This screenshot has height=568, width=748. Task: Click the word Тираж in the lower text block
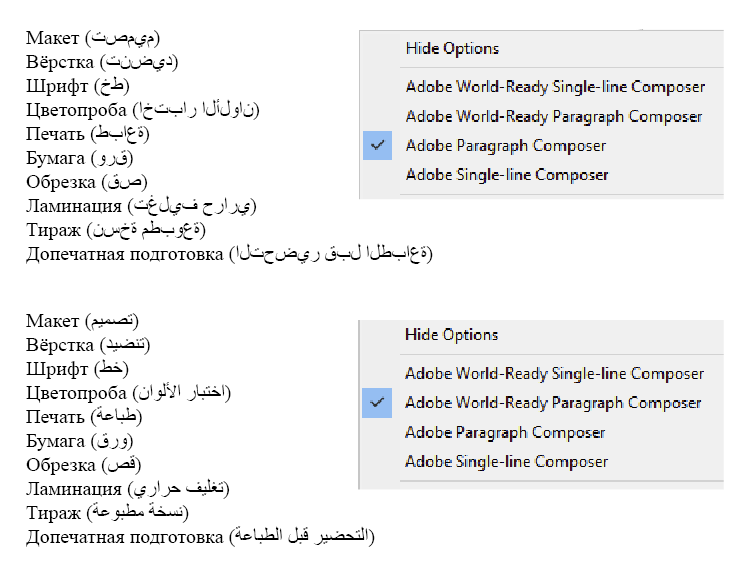[53, 513]
